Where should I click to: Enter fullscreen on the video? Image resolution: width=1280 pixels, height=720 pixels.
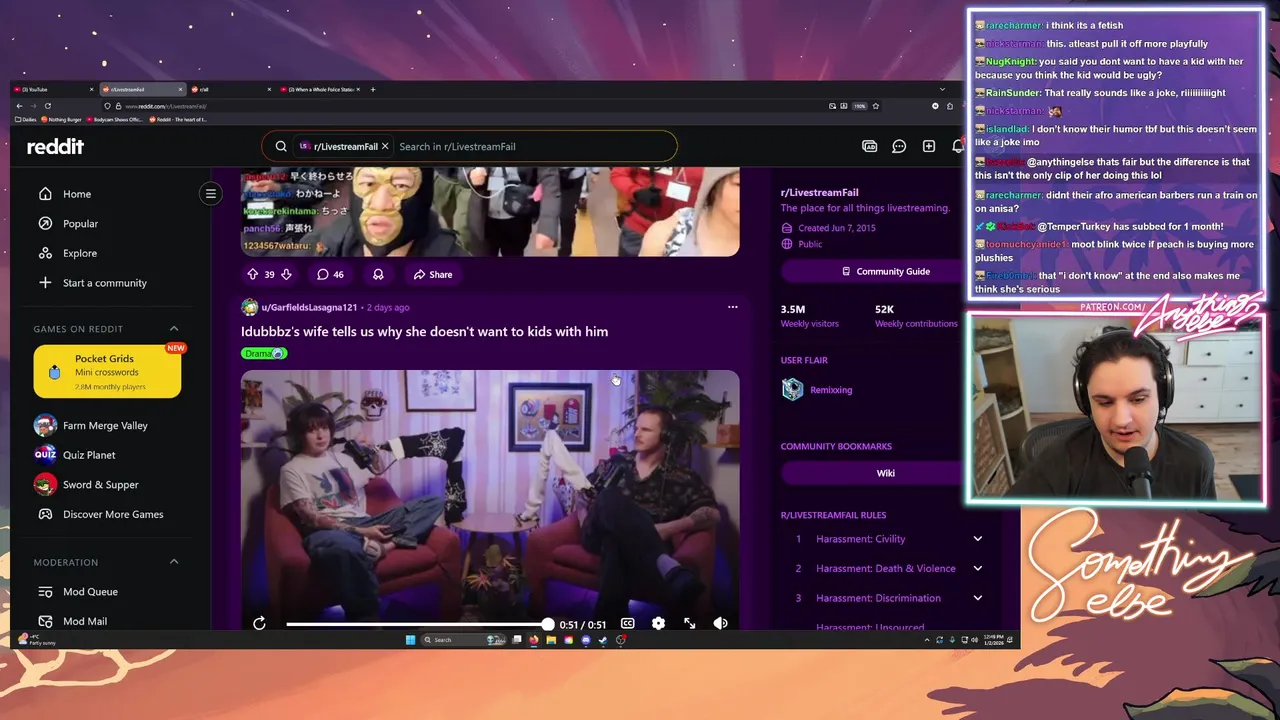[689, 623]
